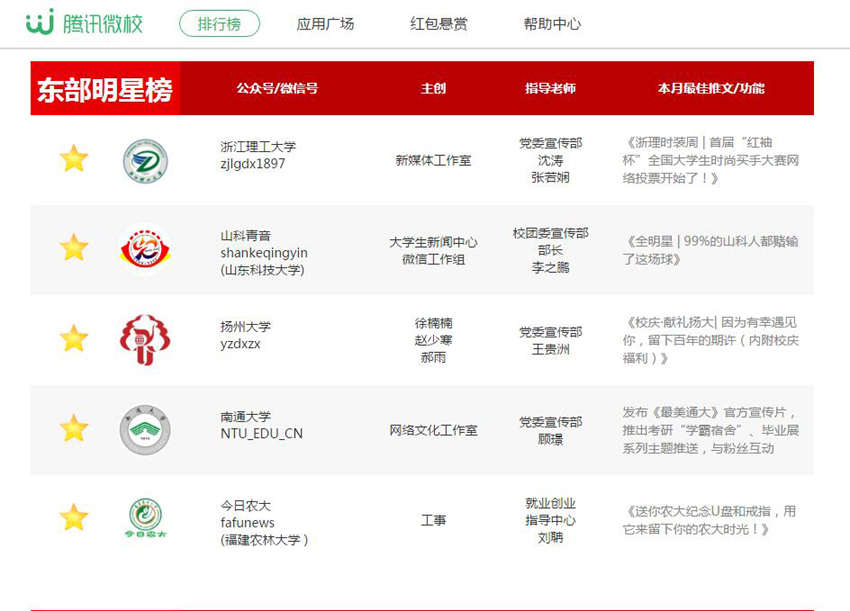Image resolution: width=850 pixels, height=611 pixels.
Task: Click 网络文化工作室 creator cell
Action: (433, 430)
